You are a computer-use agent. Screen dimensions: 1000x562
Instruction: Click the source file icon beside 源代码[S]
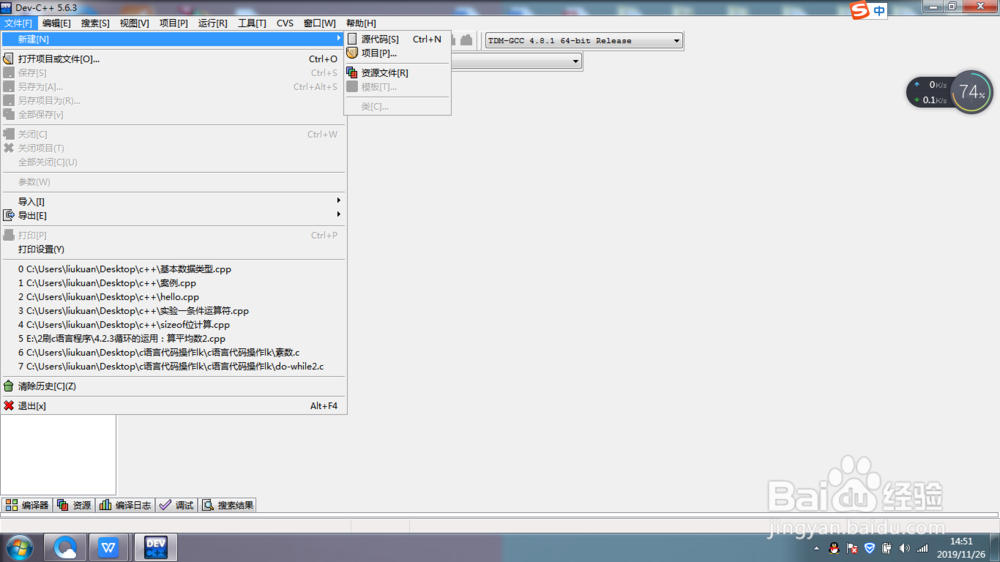[x=352, y=39]
